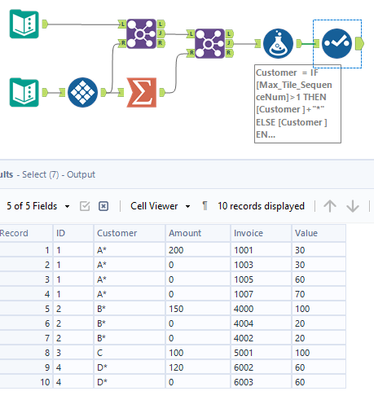Click Invoice cell 5001
The image size is (374, 400).
(x=261, y=353)
